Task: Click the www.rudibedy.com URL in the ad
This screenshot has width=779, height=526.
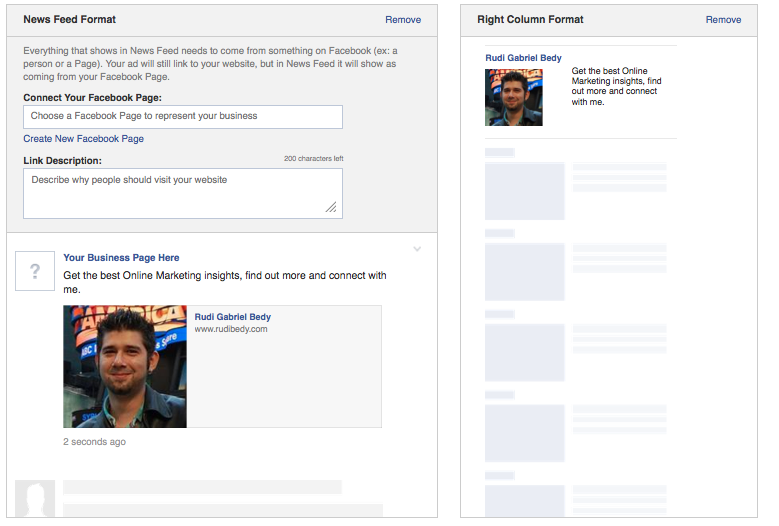Action: pyautogui.click(x=231, y=329)
